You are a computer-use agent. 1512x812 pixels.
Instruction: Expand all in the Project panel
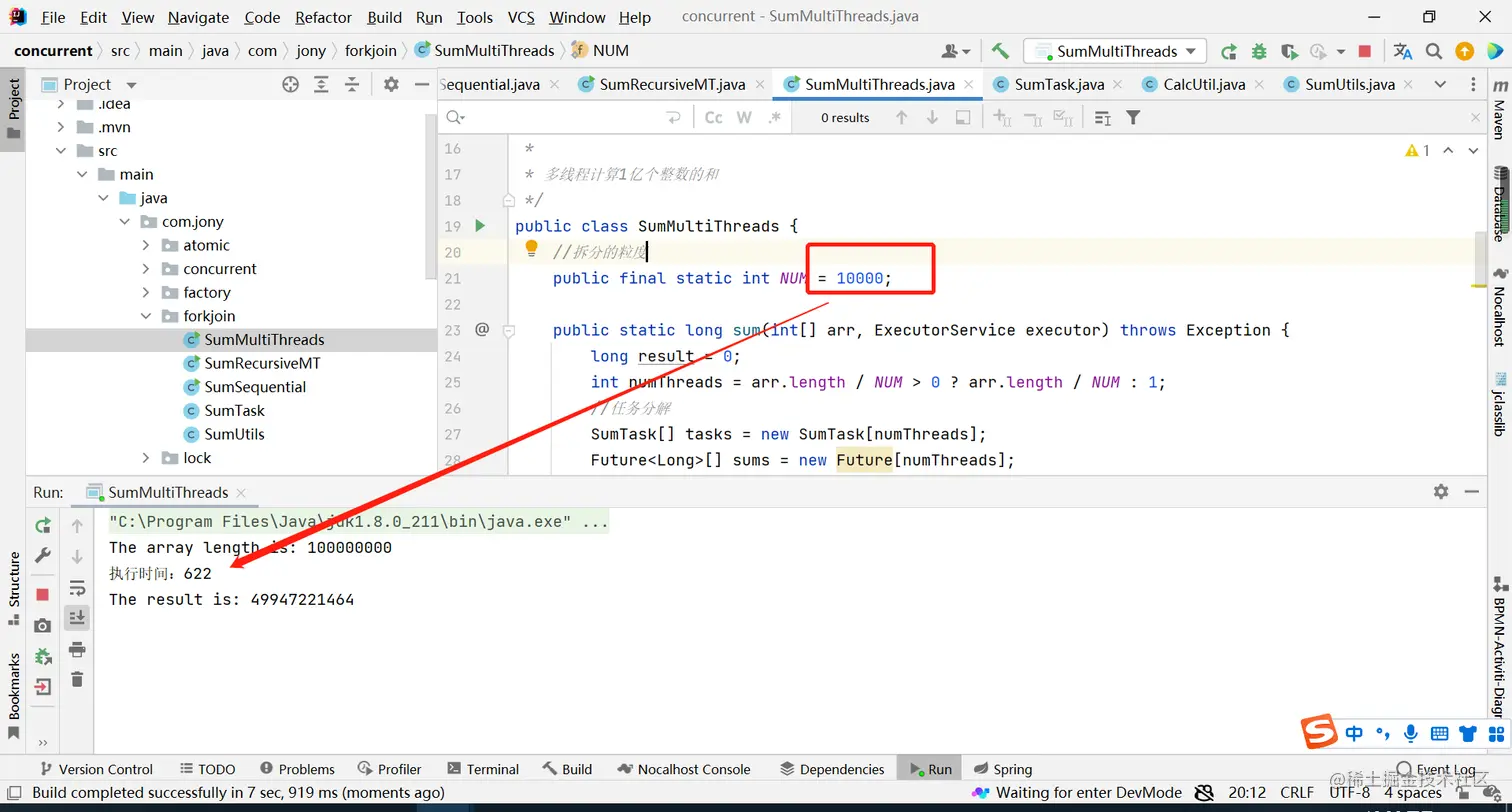pyautogui.click(x=321, y=85)
